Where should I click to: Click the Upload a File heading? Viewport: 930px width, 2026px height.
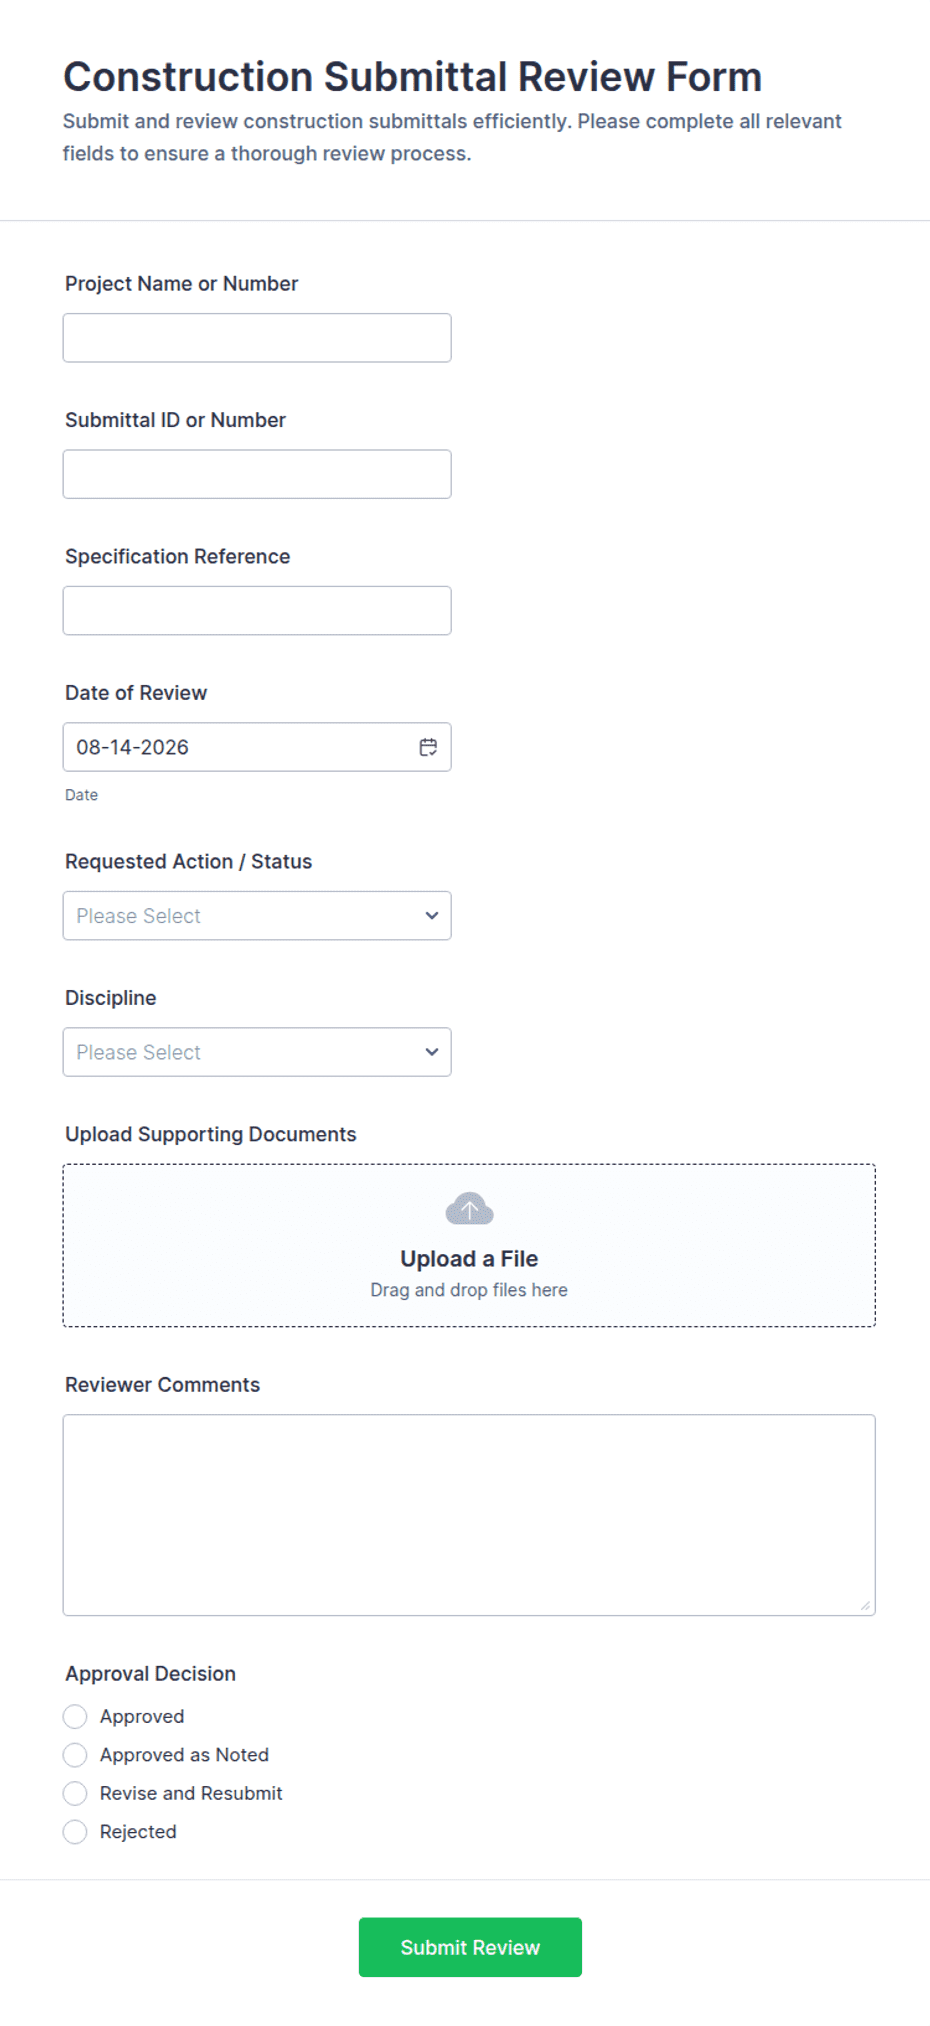(469, 1259)
